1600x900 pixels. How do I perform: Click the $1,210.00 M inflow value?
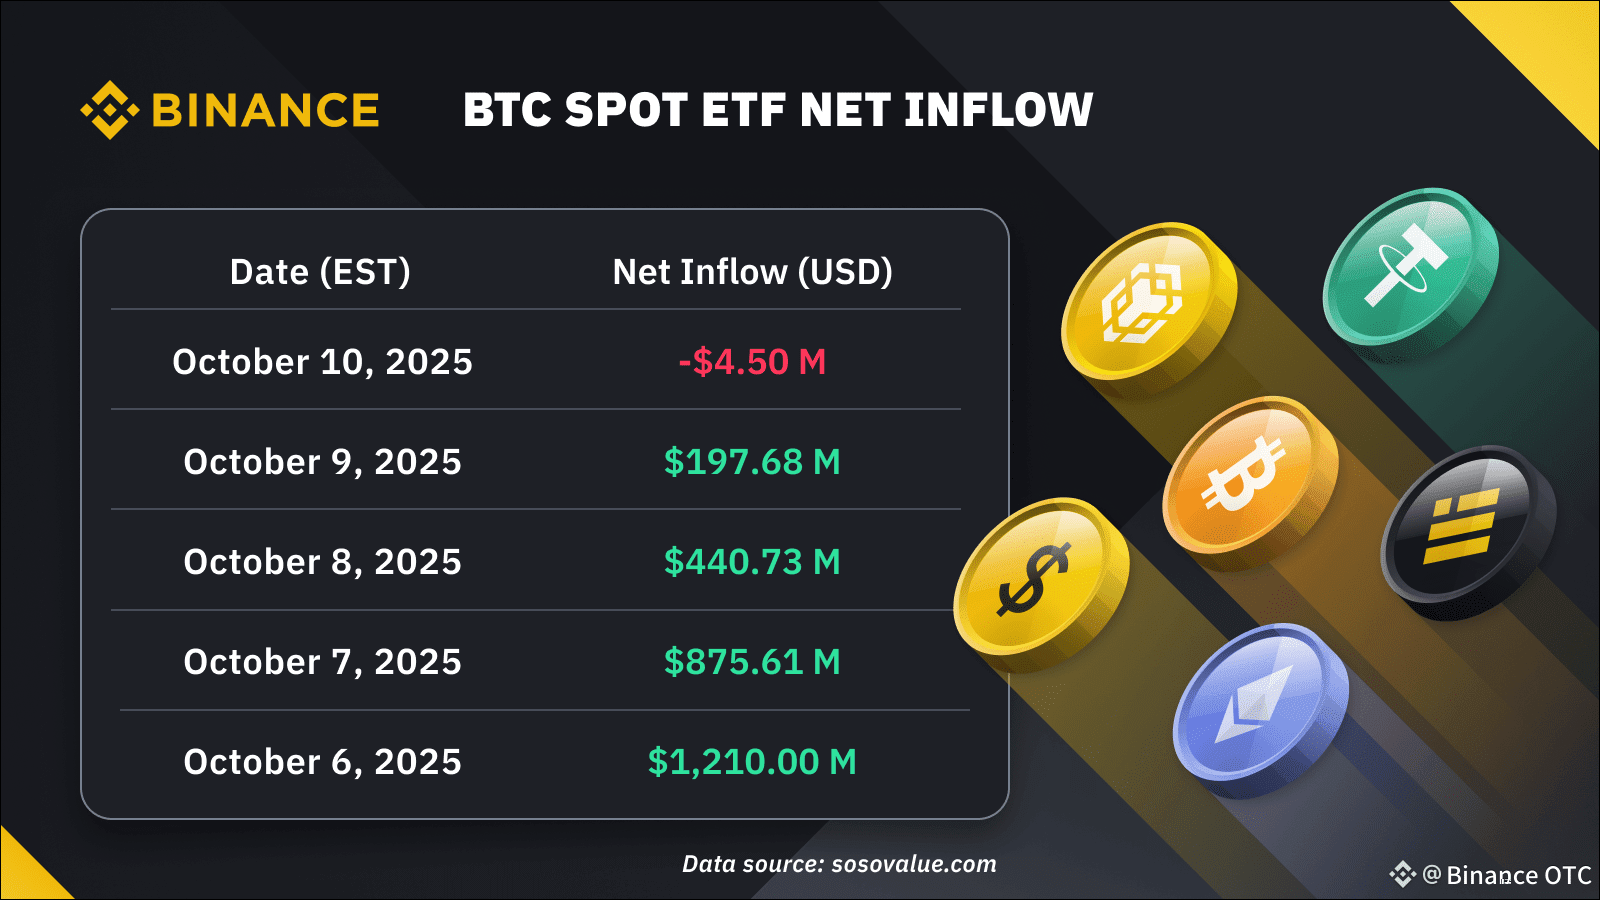[x=752, y=762]
